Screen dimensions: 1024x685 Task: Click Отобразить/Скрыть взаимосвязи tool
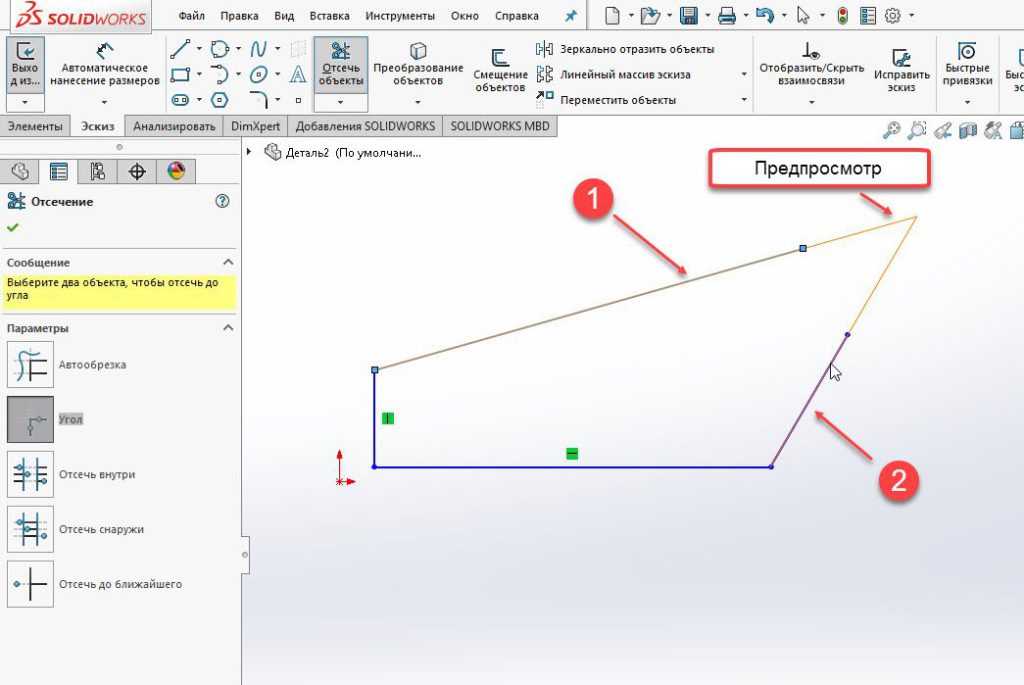click(x=811, y=65)
